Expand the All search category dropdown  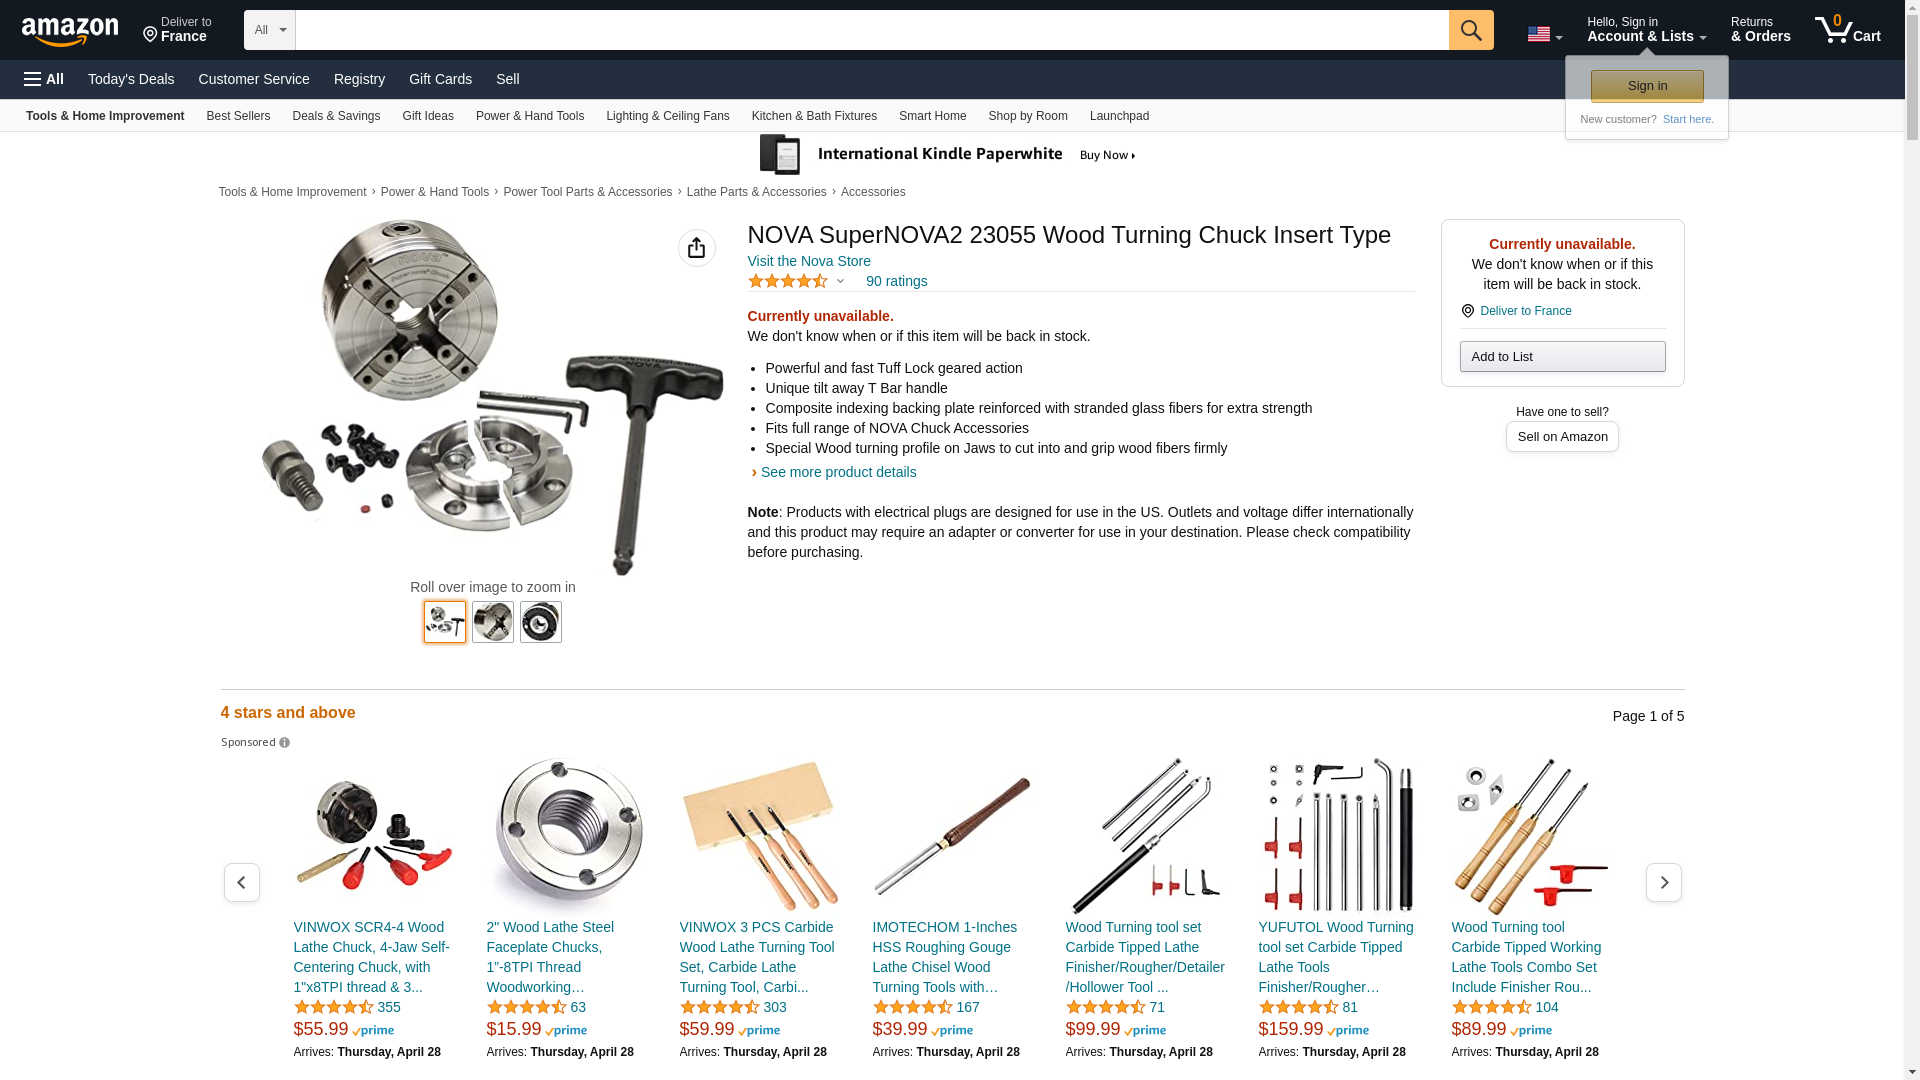coord(269,30)
